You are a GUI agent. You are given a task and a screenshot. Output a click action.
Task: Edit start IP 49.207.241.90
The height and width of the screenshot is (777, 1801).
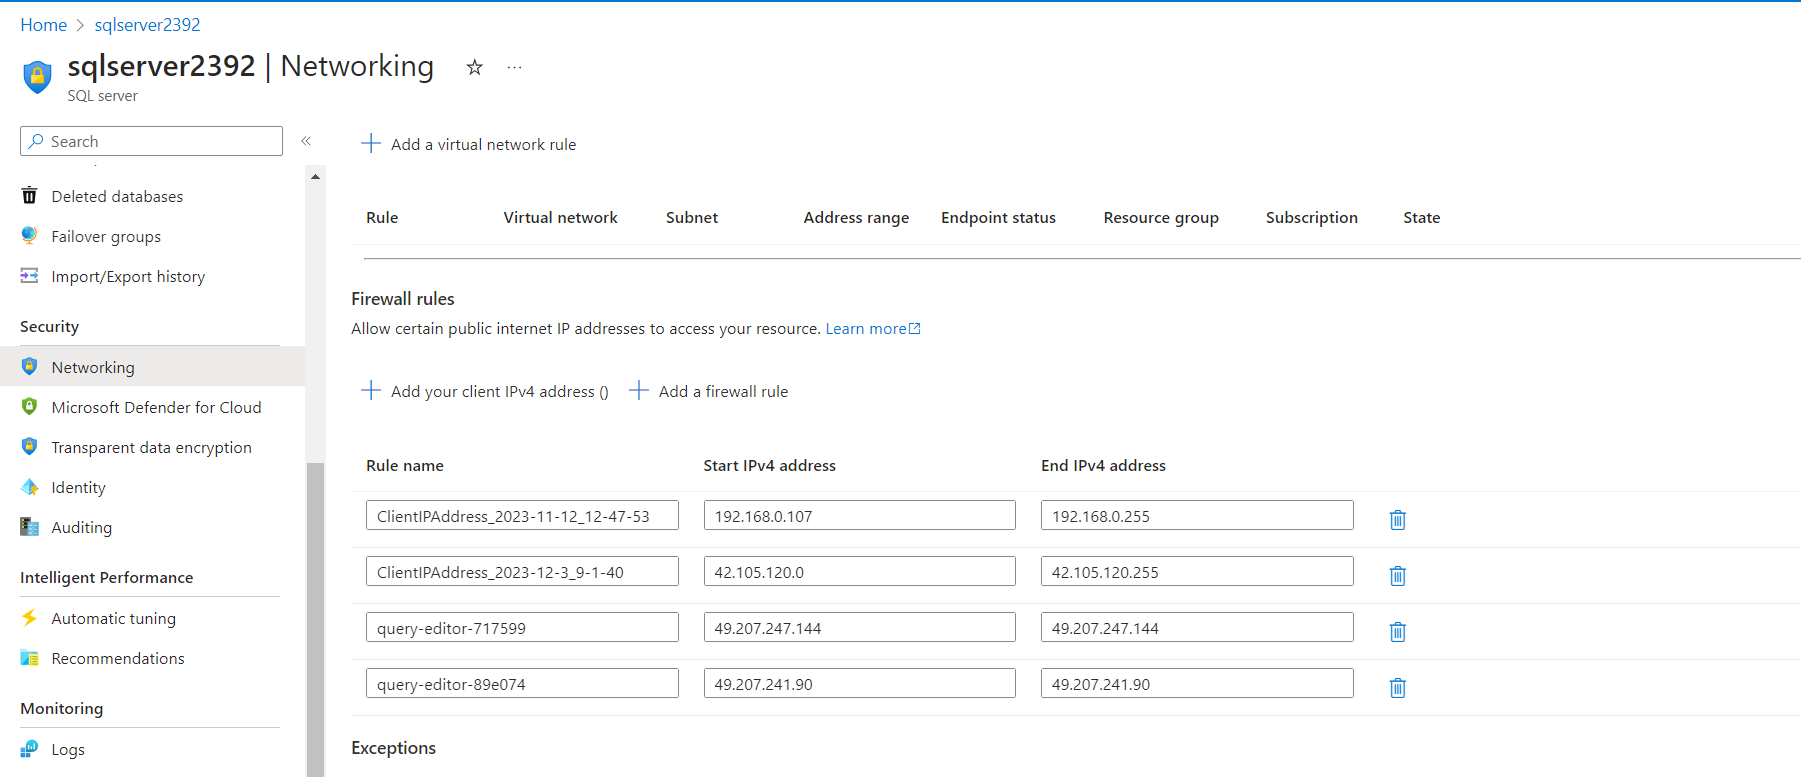click(x=860, y=684)
